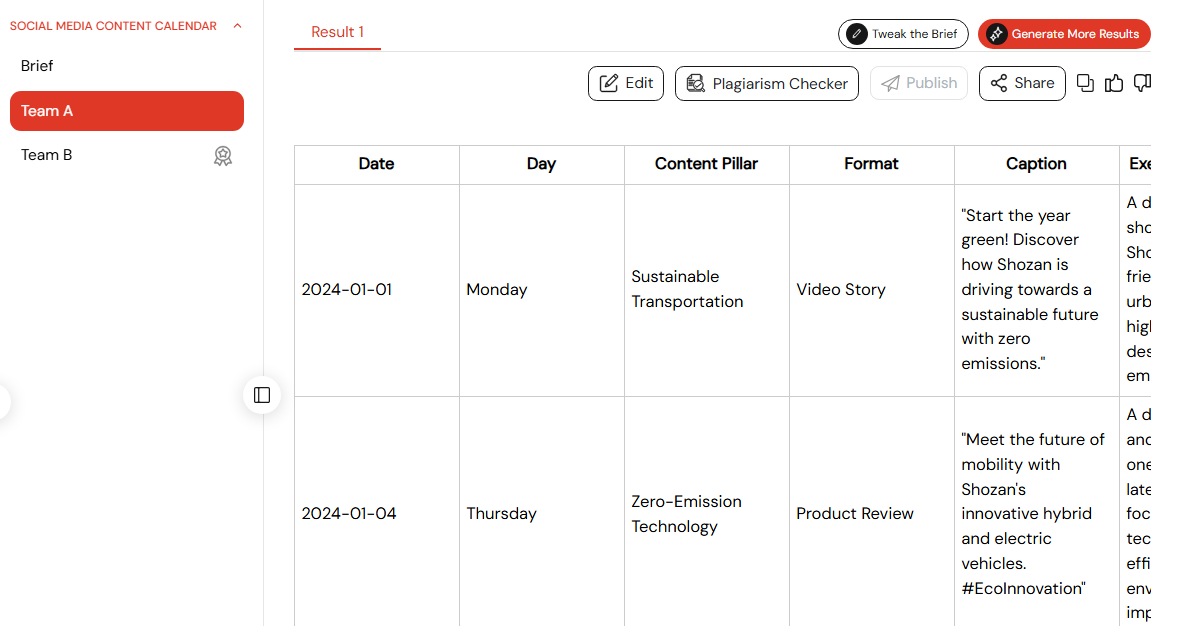The image size is (1177, 626).
Task: Select the Sustainable Transportation cell
Action: tap(707, 290)
